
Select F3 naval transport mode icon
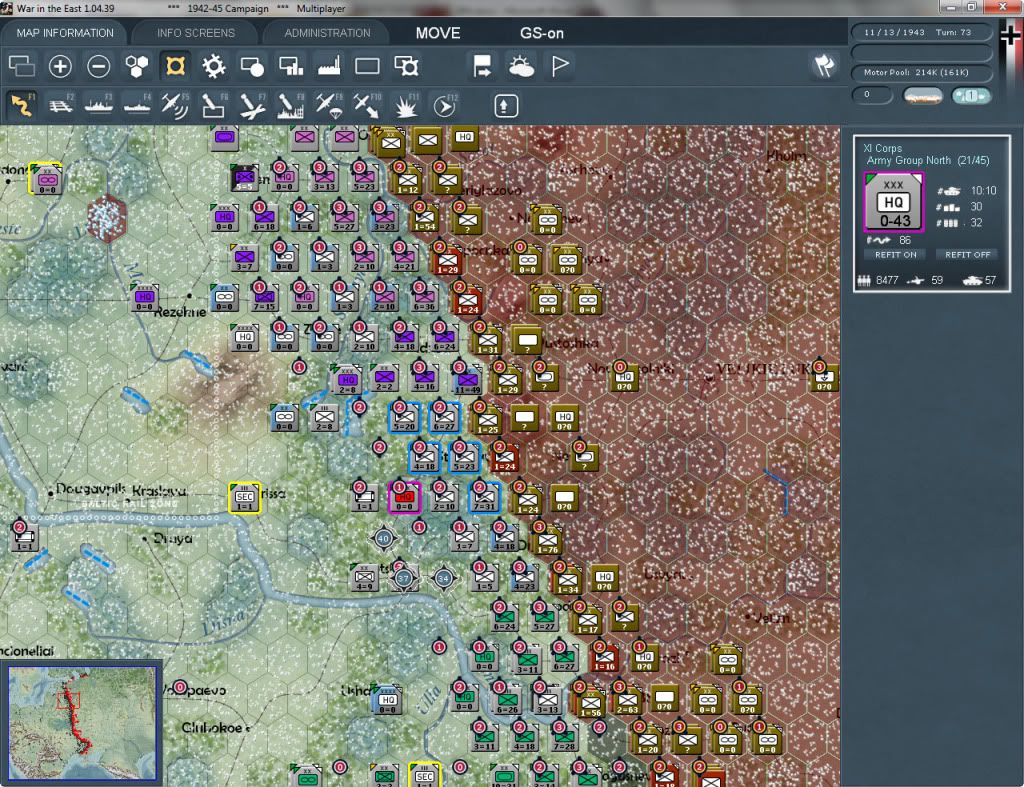coord(99,105)
